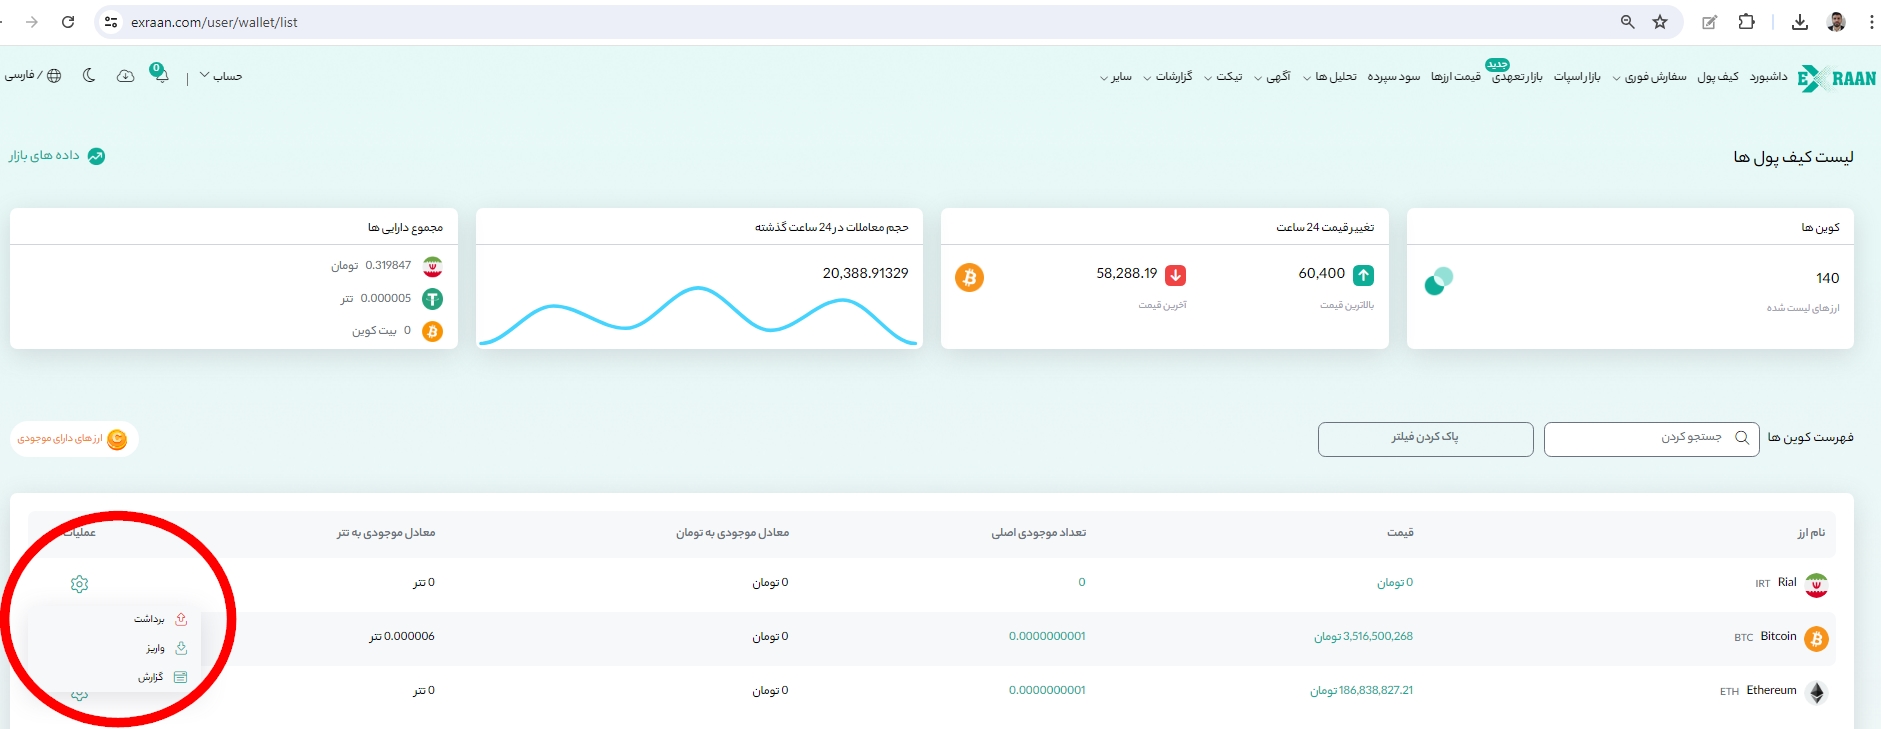Expand گزارشات nav dropdown
1881x729 pixels.
(x=1168, y=76)
